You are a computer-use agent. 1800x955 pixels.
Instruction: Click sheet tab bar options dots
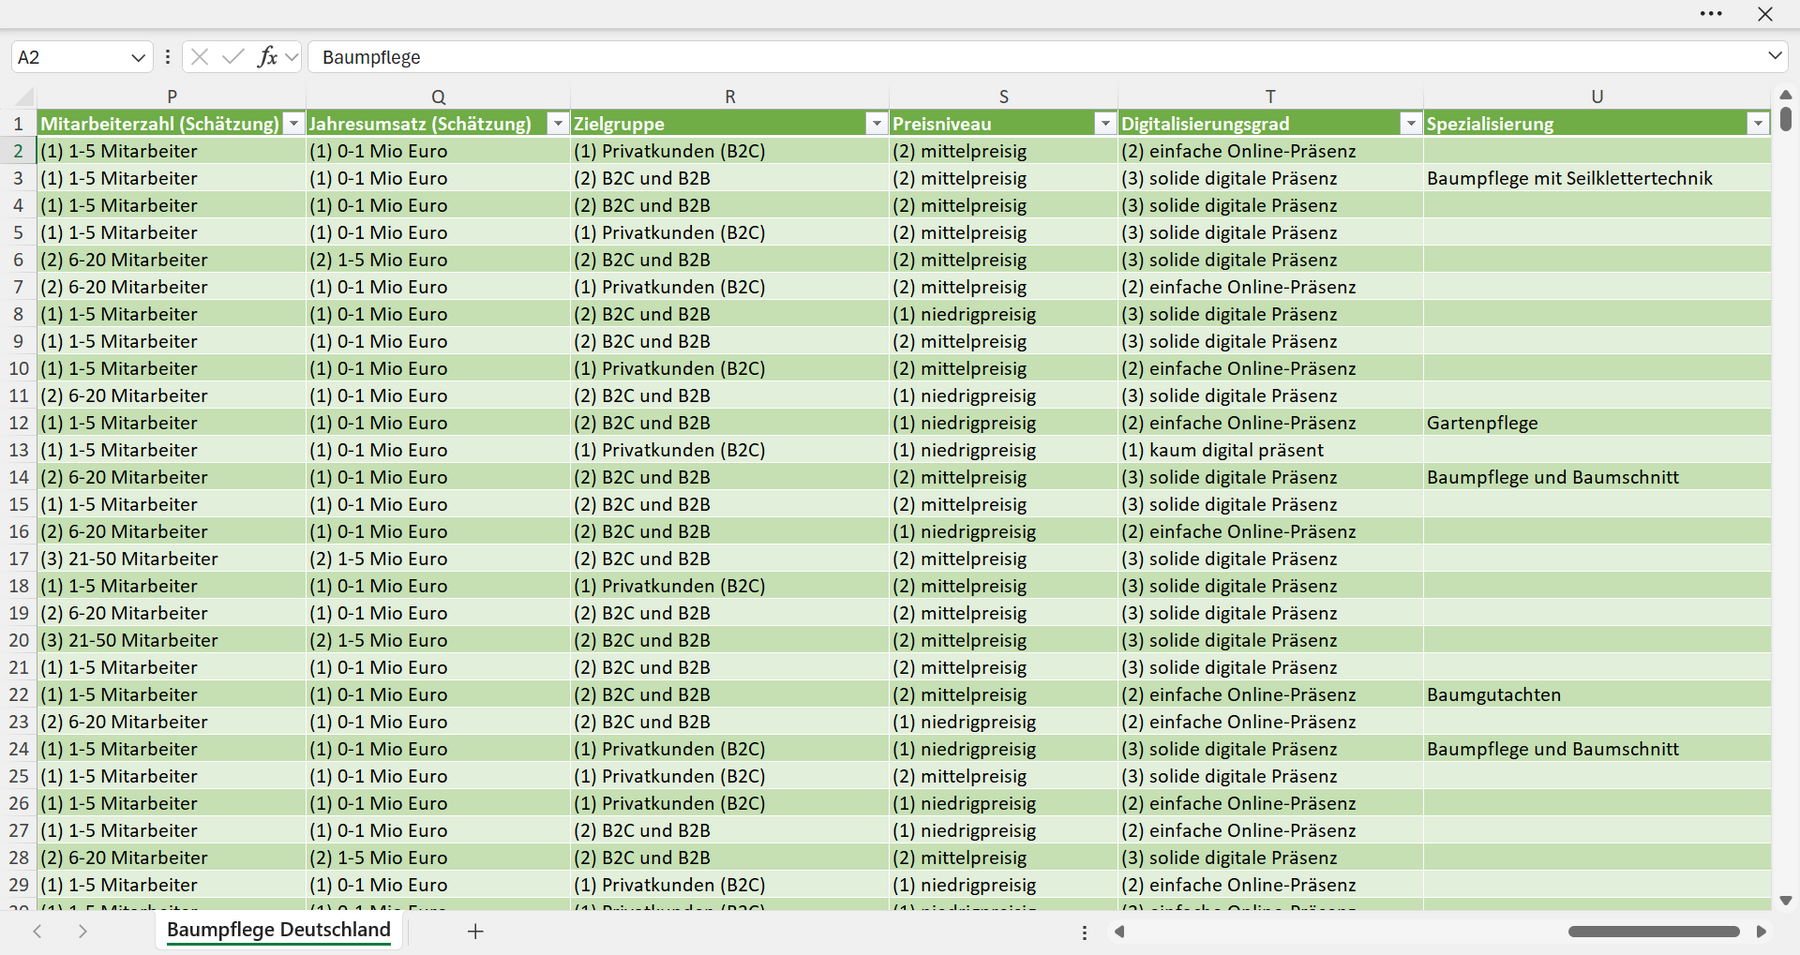[1084, 932]
